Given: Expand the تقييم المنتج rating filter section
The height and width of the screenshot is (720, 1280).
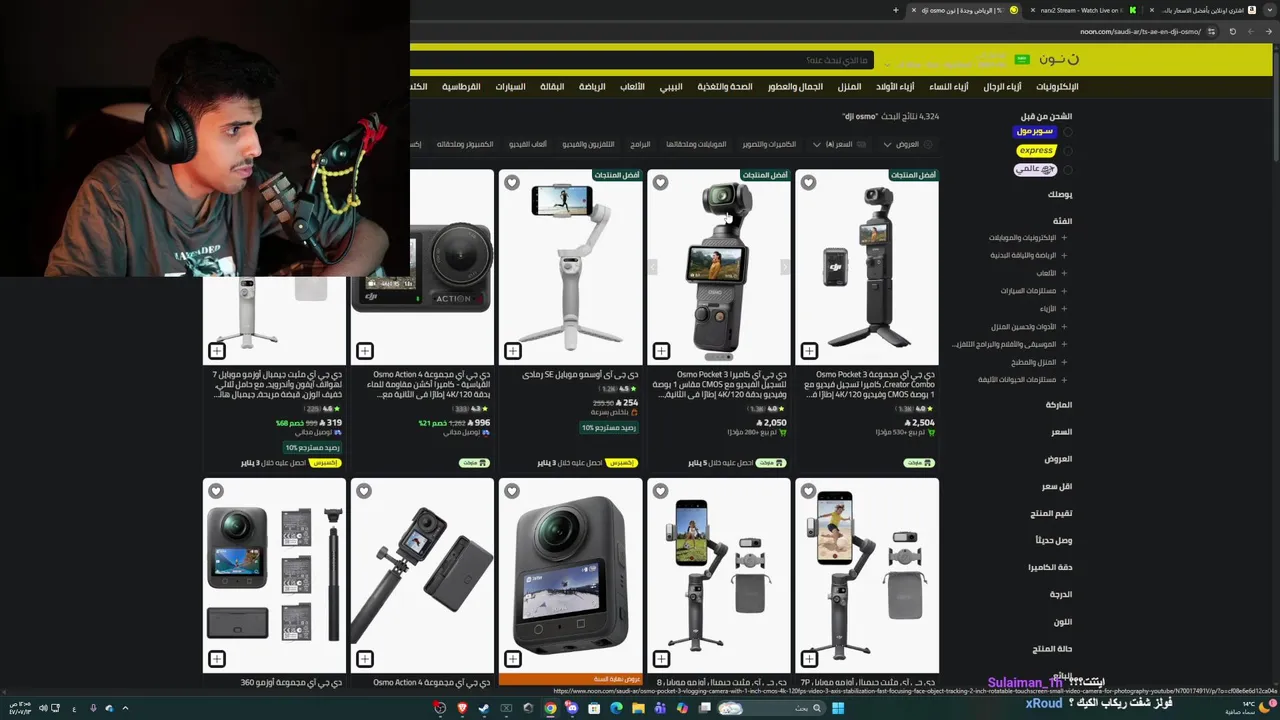Looking at the screenshot, I should point(1051,513).
